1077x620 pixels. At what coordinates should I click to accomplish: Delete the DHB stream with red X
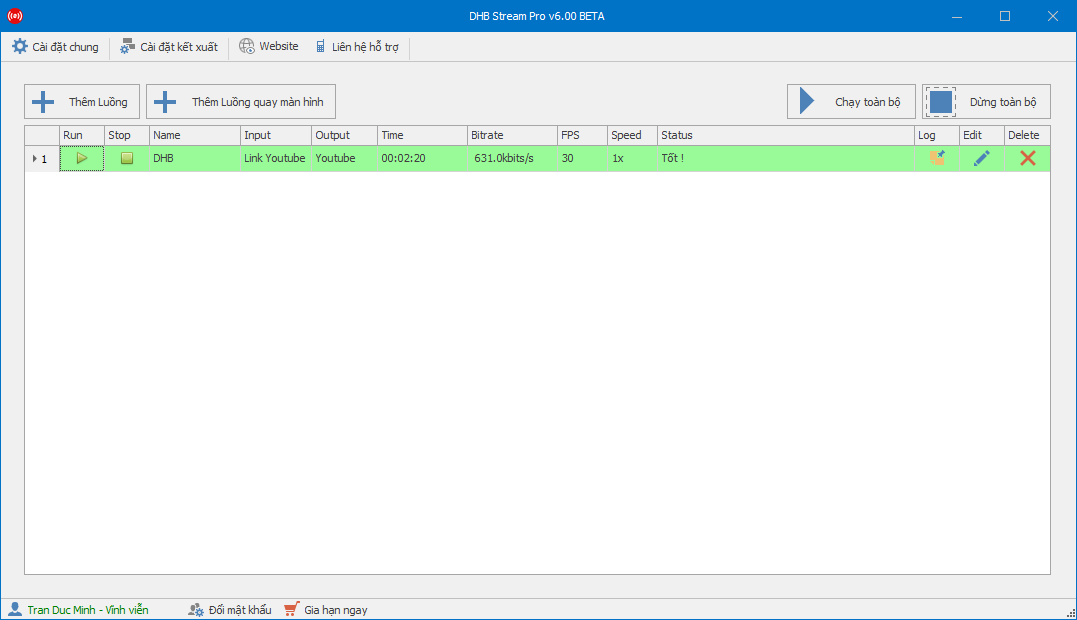tap(1028, 158)
